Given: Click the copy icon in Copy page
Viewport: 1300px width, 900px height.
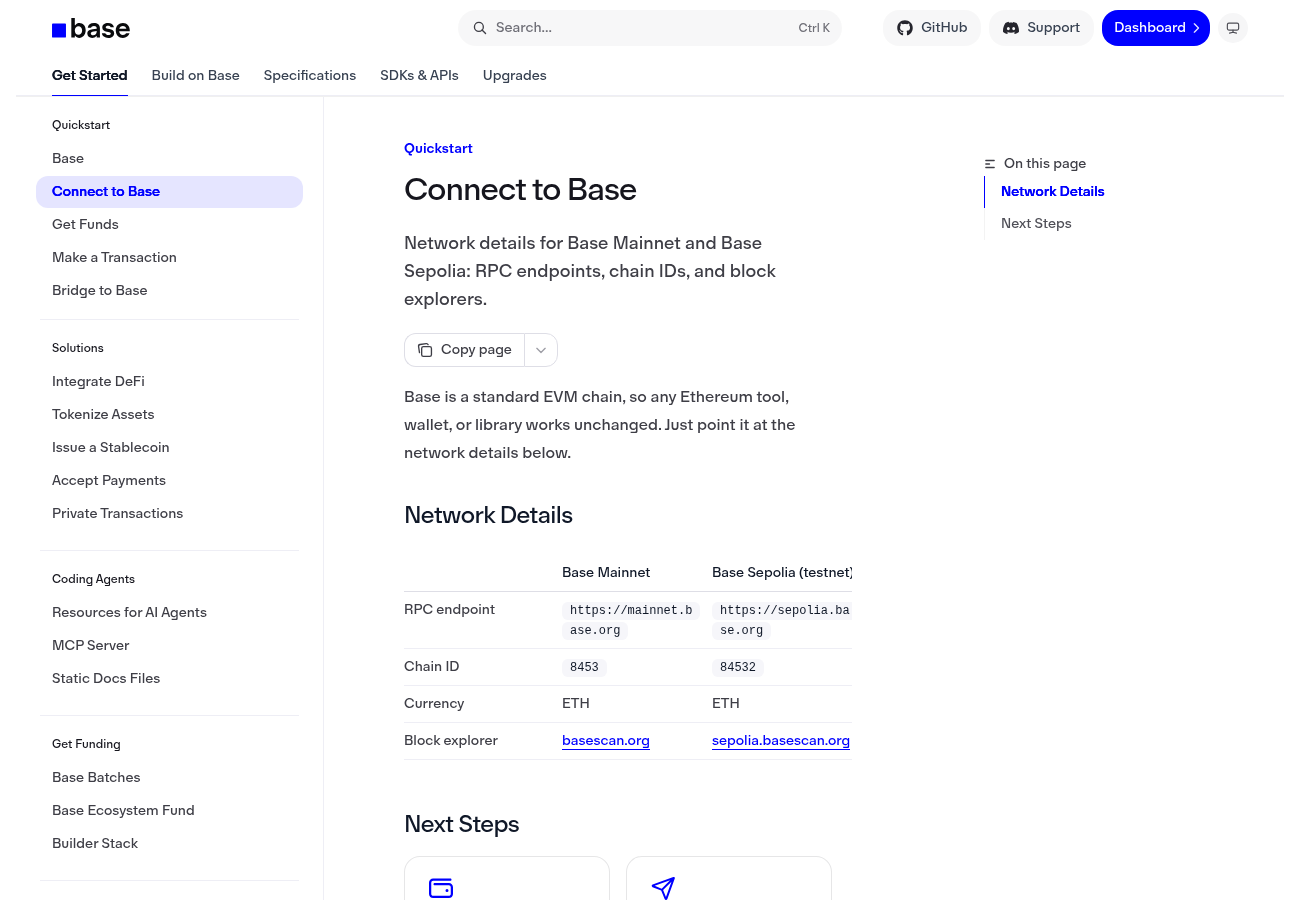Looking at the screenshot, I should (x=425, y=350).
